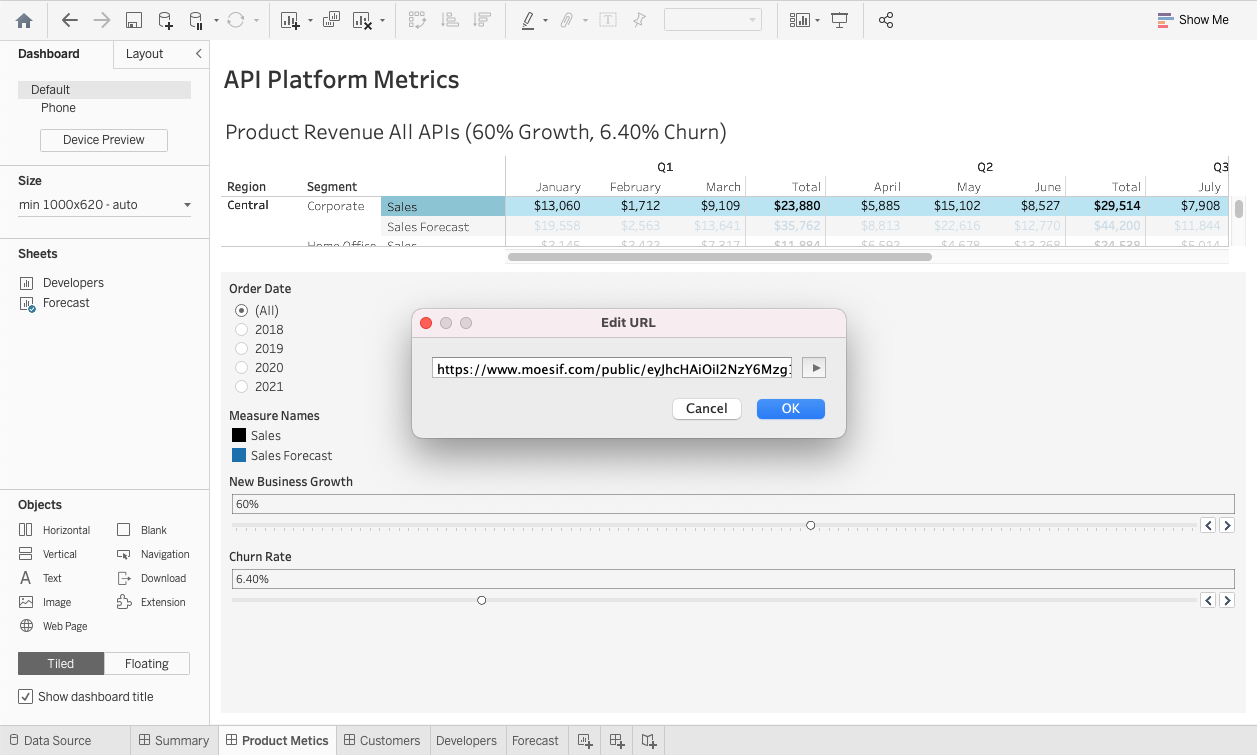Click the new dashboard tab icon
1257x755 pixels.
click(x=617, y=741)
